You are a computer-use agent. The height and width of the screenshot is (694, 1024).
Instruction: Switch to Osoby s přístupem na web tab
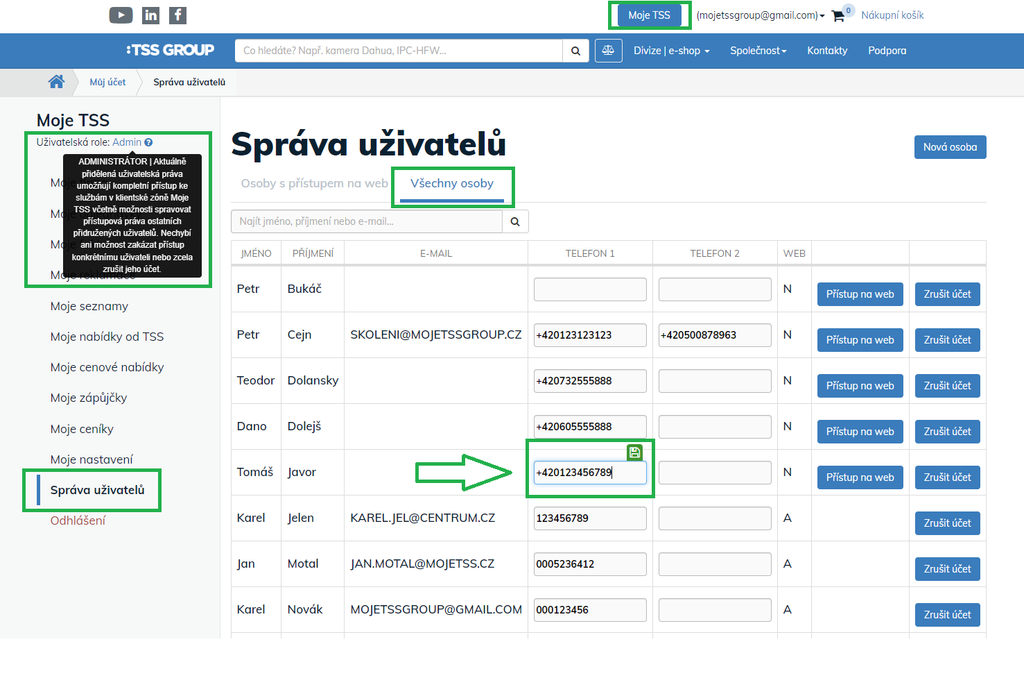(314, 184)
